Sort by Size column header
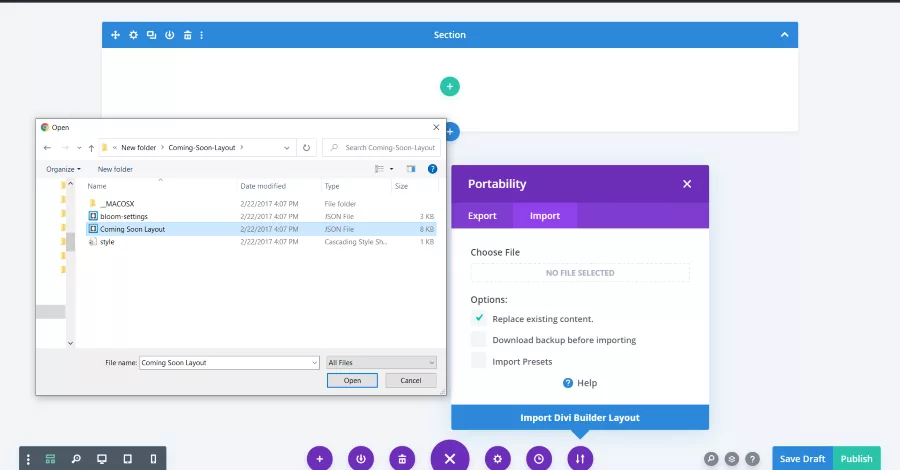Image resolution: width=900 pixels, height=470 pixels. [x=401, y=186]
